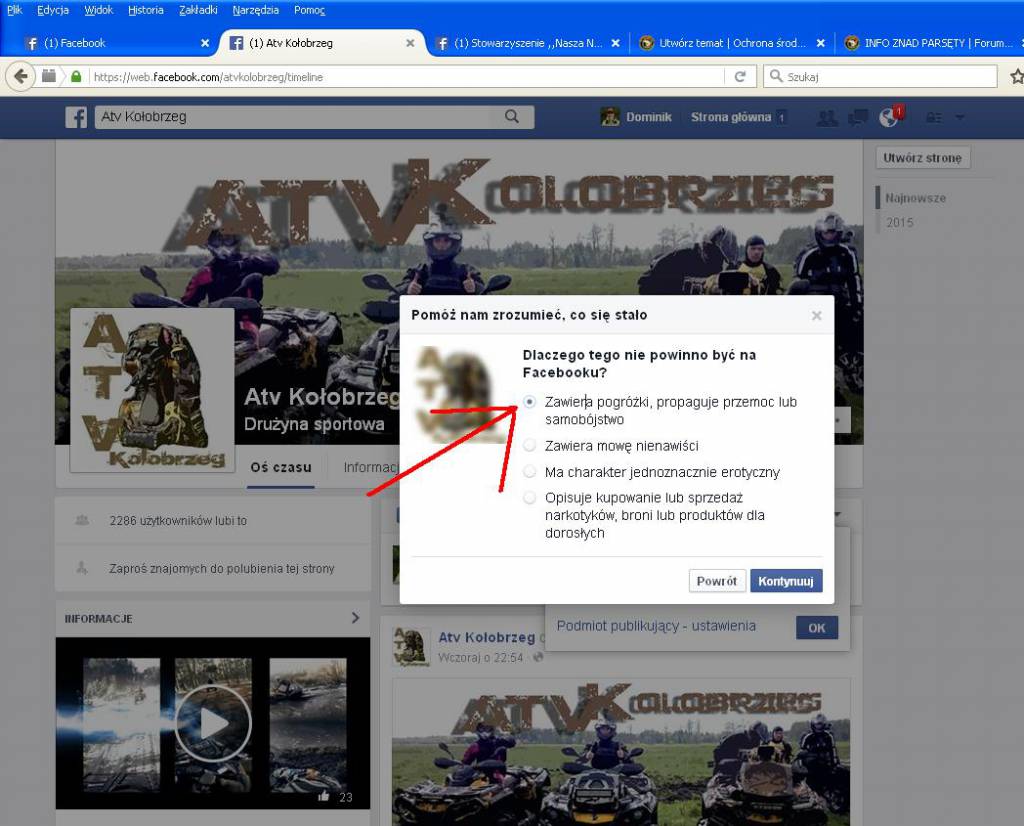Viewport: 1024px width, 826px height.
Task: Open friend requests icon in header
Action: coord(827,118)
